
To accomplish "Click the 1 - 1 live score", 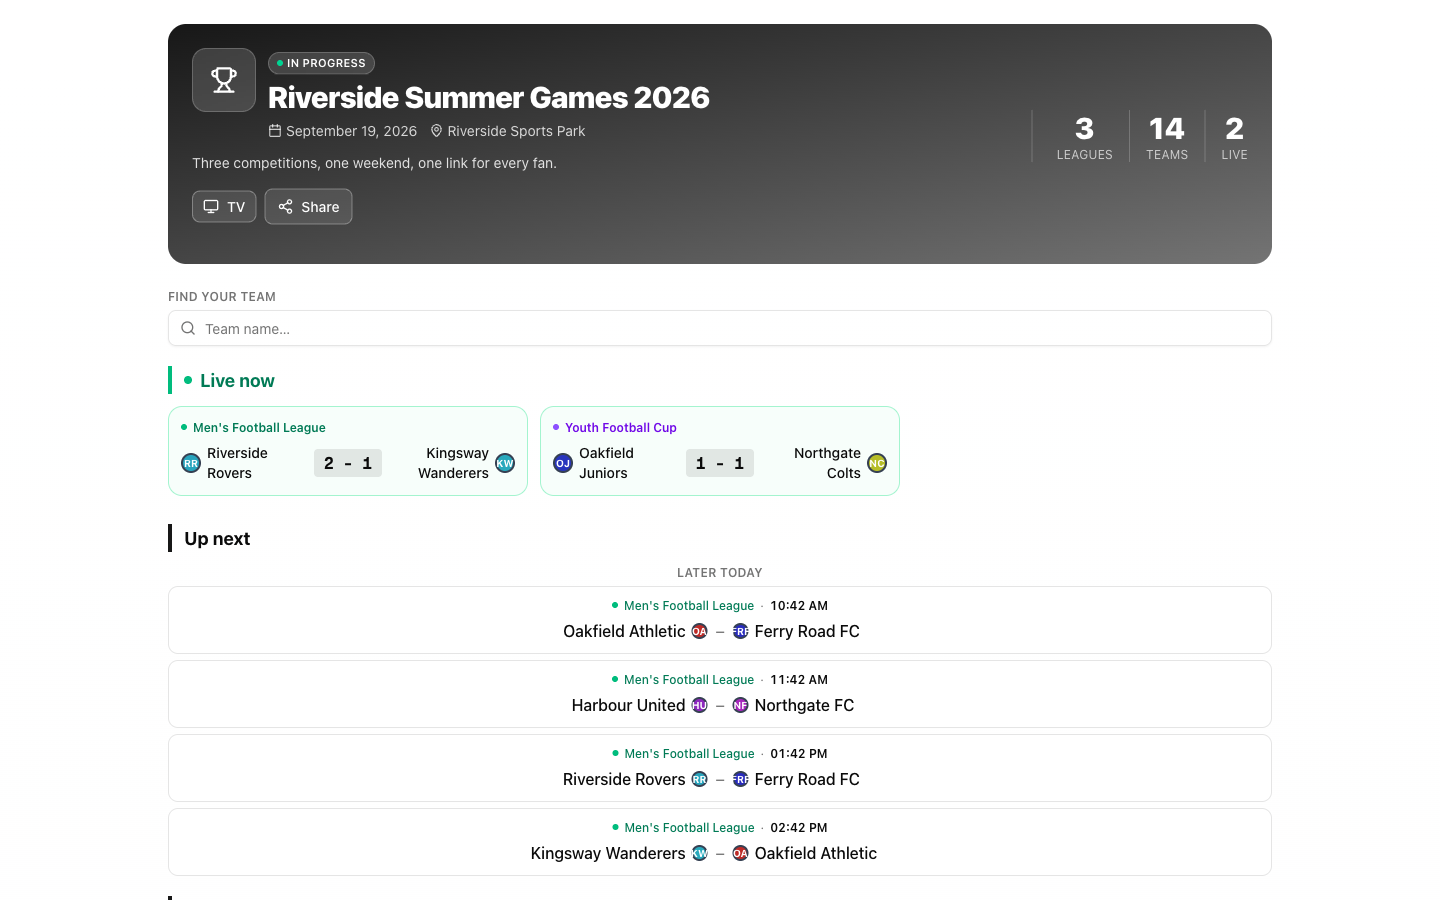I will [720, 463].
